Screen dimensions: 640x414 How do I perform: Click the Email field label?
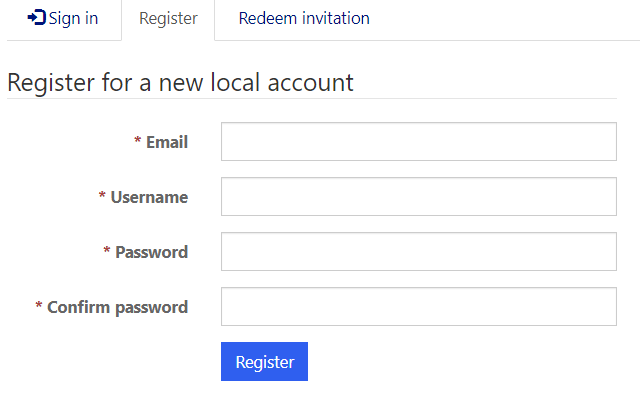167,142
